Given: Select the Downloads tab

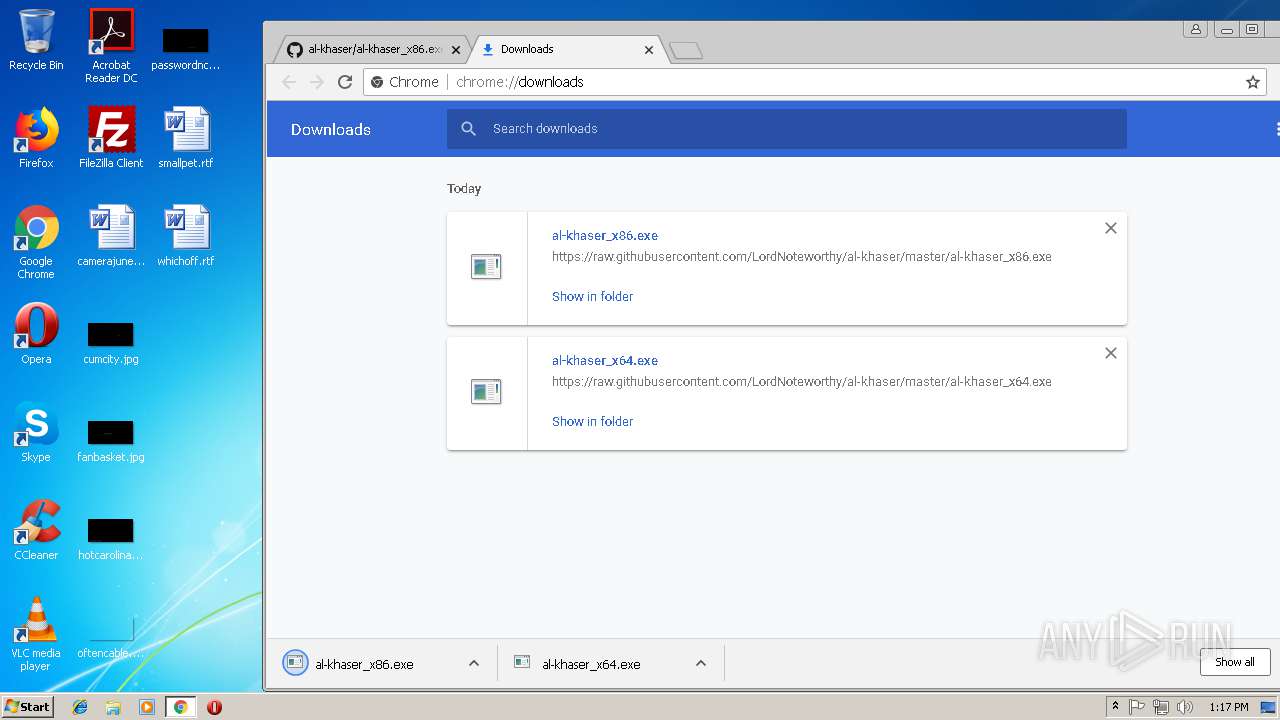Looking at the screenshot, I should tap(565, 49).
